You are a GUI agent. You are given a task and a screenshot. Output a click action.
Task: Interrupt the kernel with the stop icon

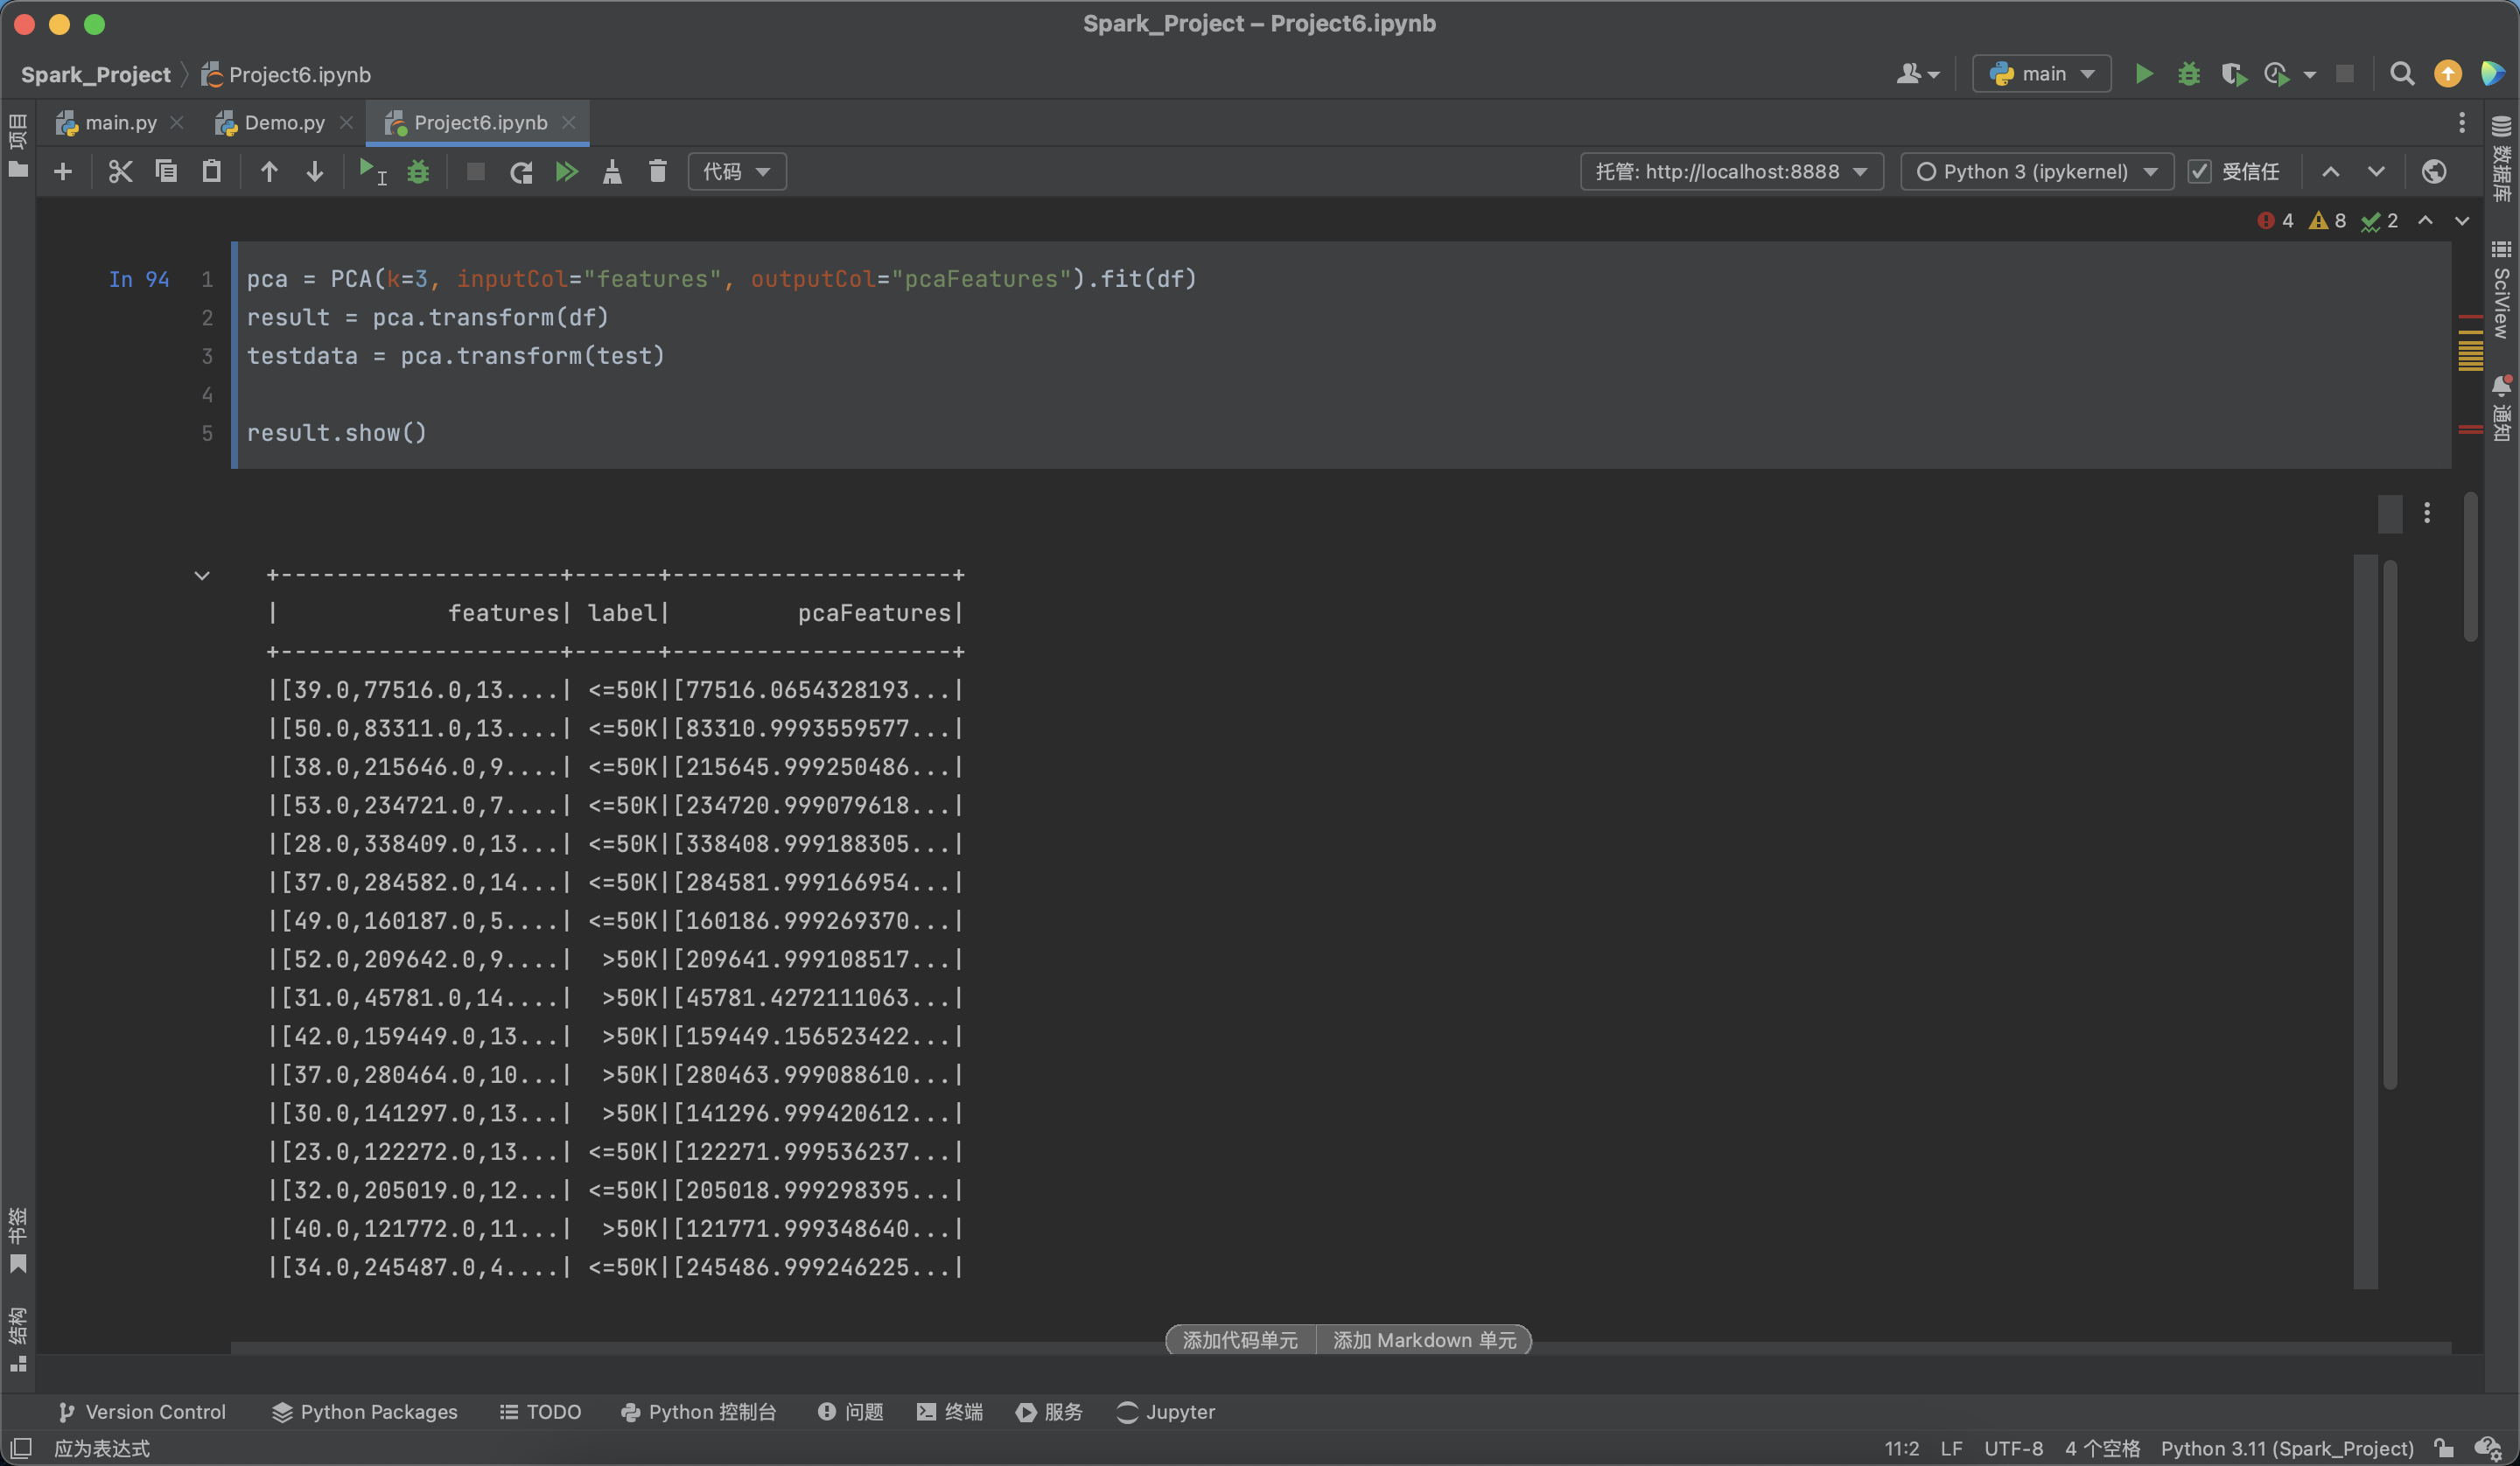click(x=476, y=172)
